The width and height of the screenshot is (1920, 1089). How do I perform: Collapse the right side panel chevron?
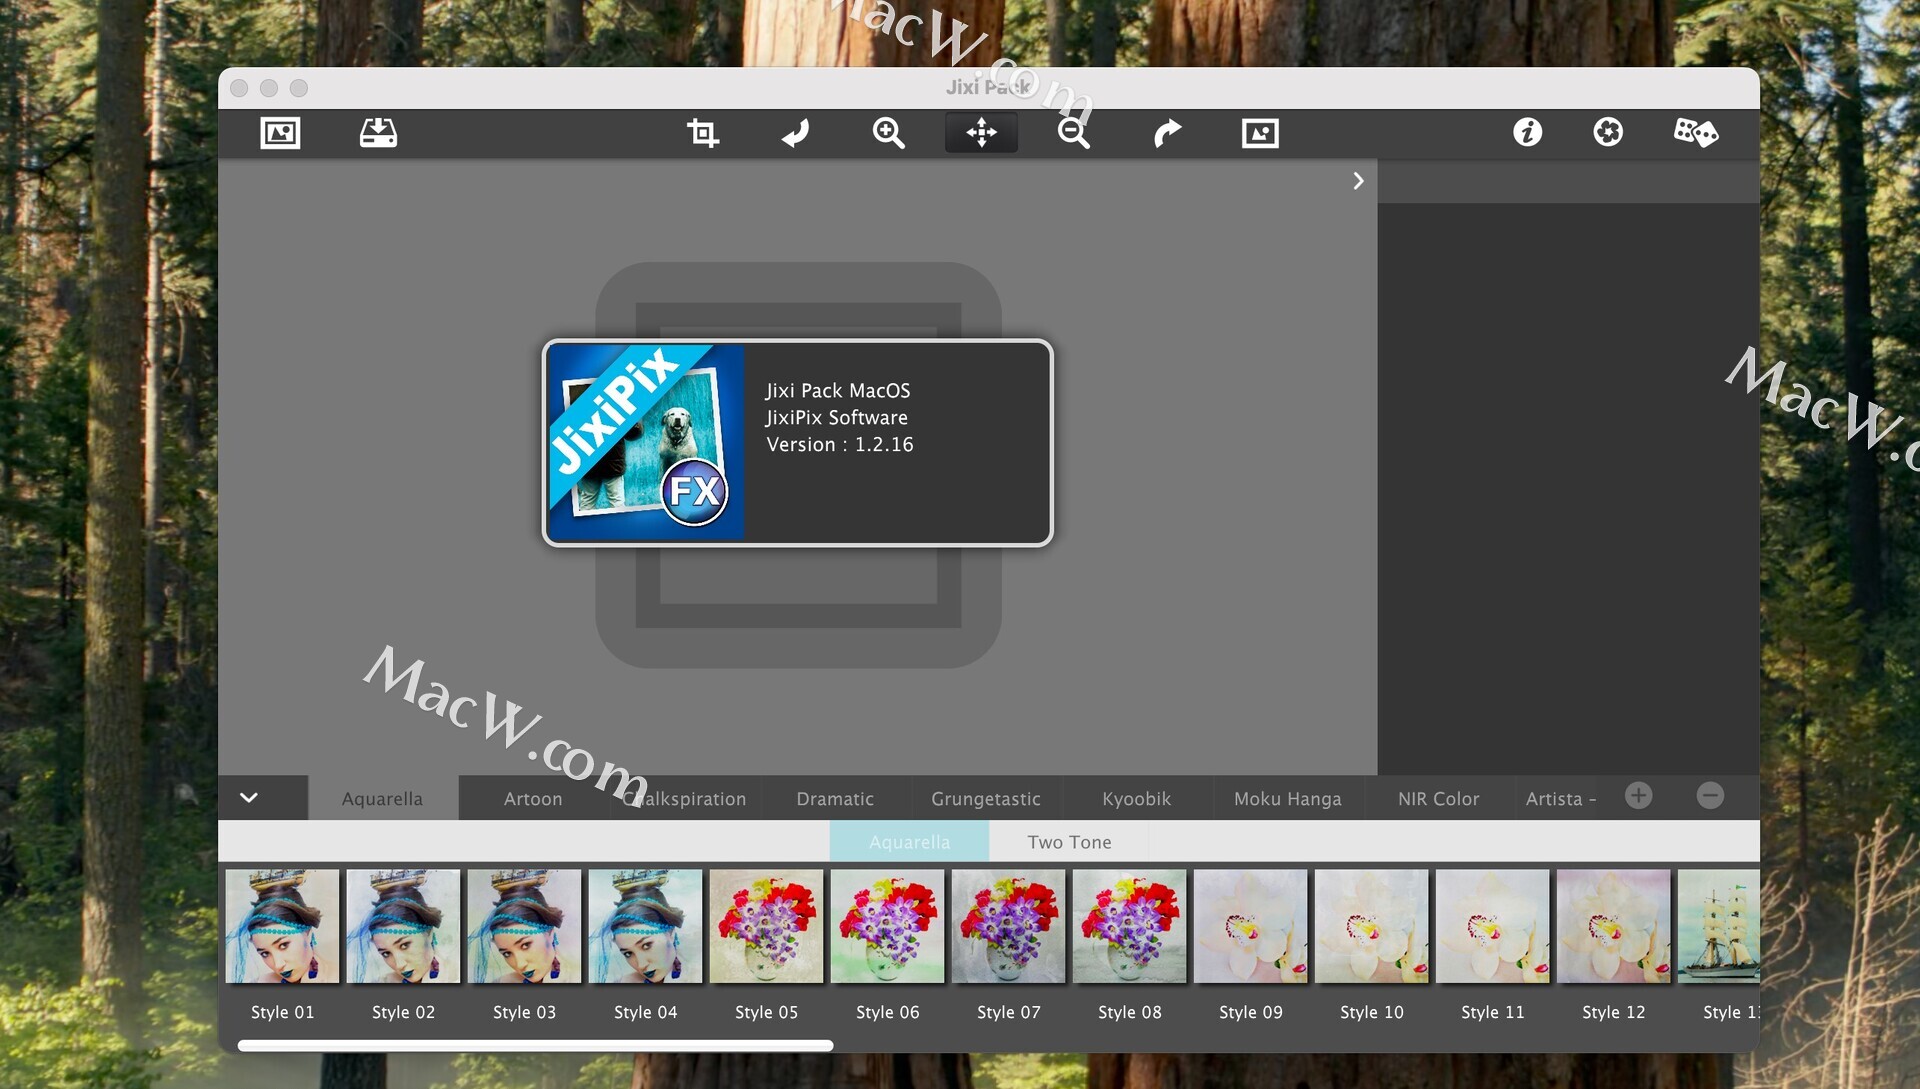pos(1358,181)
